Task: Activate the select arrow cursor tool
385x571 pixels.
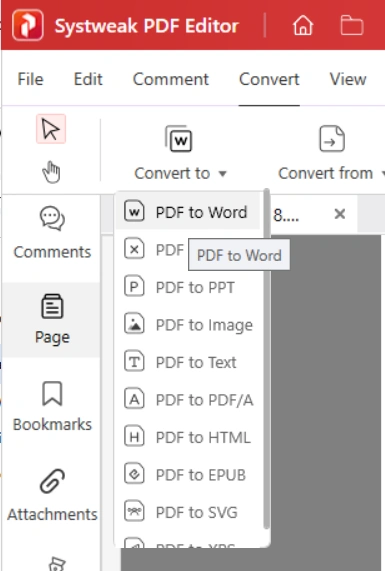Action: [x=51, y=129]
